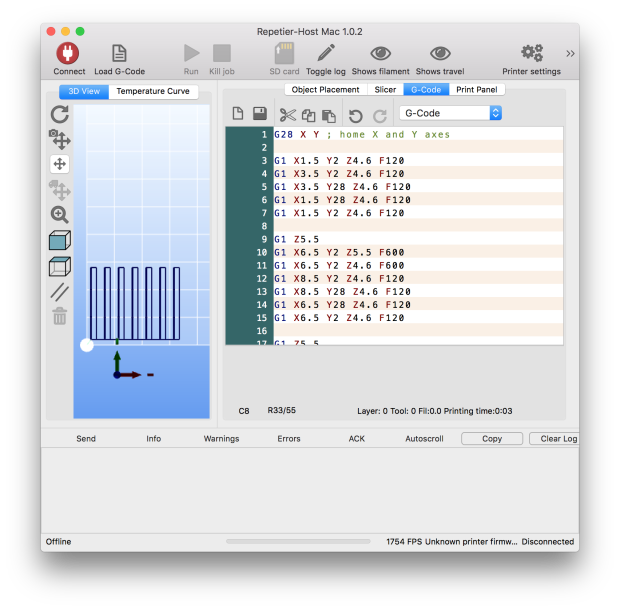Click the C8 column indicator
This screenshot has width=620, height=610.
[244, 411]
